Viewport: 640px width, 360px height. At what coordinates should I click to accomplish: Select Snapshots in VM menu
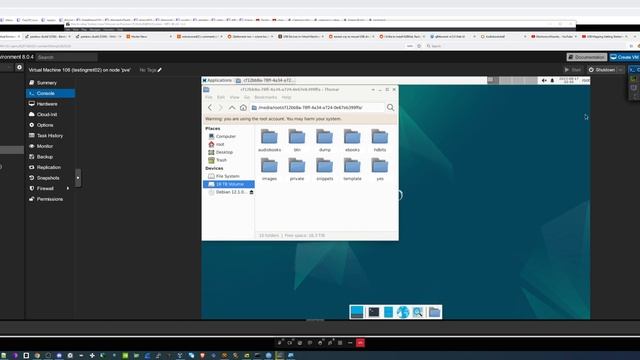click(x=50, y=178)
